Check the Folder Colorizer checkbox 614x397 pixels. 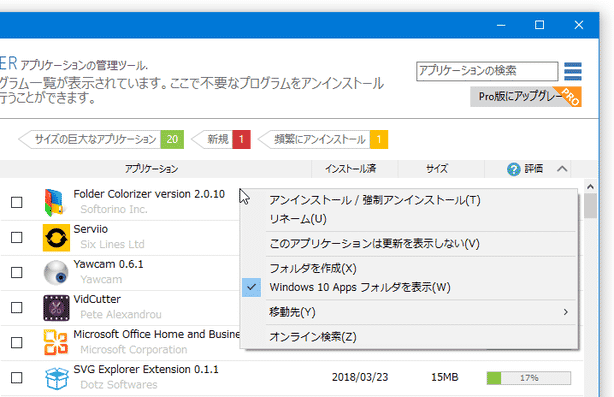click(16, 202)
